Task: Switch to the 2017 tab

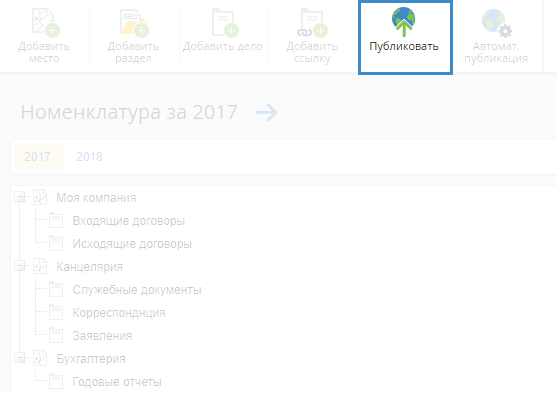Action: (38, 157)
